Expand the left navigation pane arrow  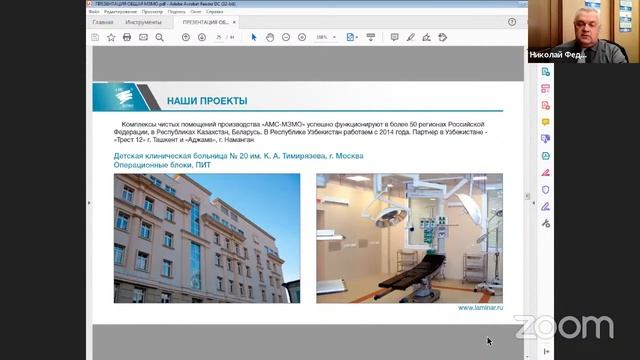[89, 203]
